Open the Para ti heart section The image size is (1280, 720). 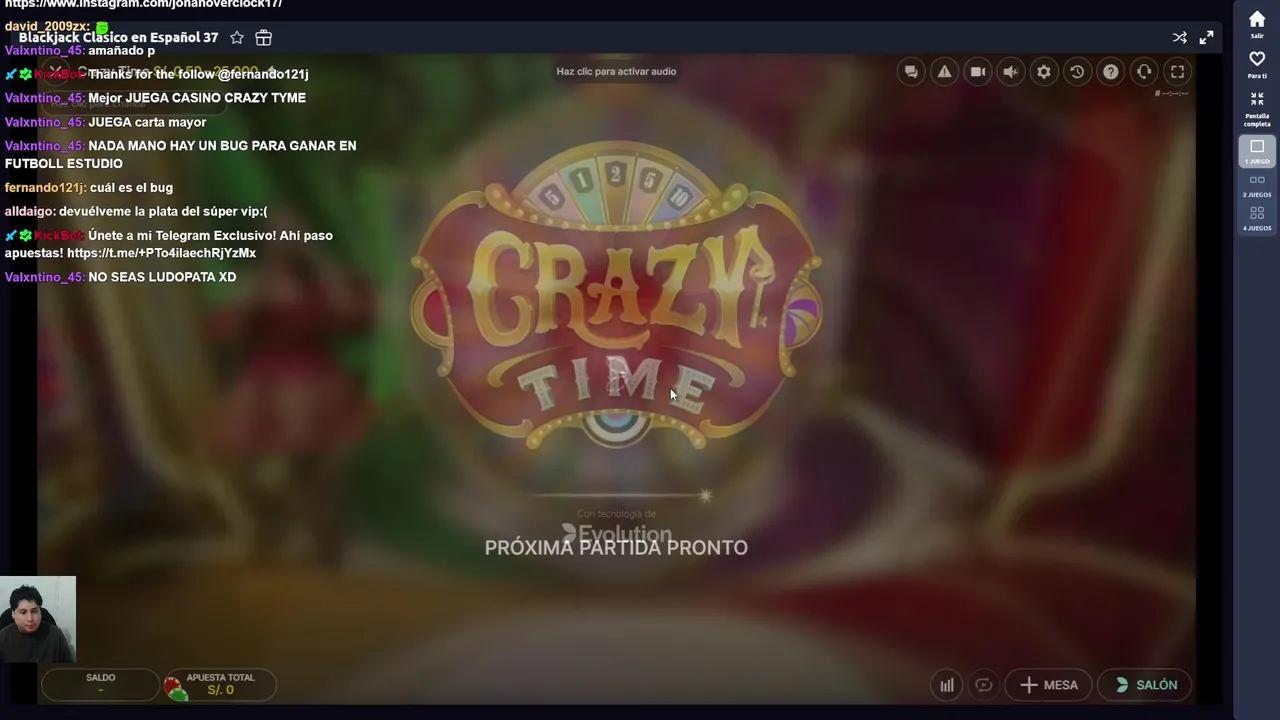1257,65
